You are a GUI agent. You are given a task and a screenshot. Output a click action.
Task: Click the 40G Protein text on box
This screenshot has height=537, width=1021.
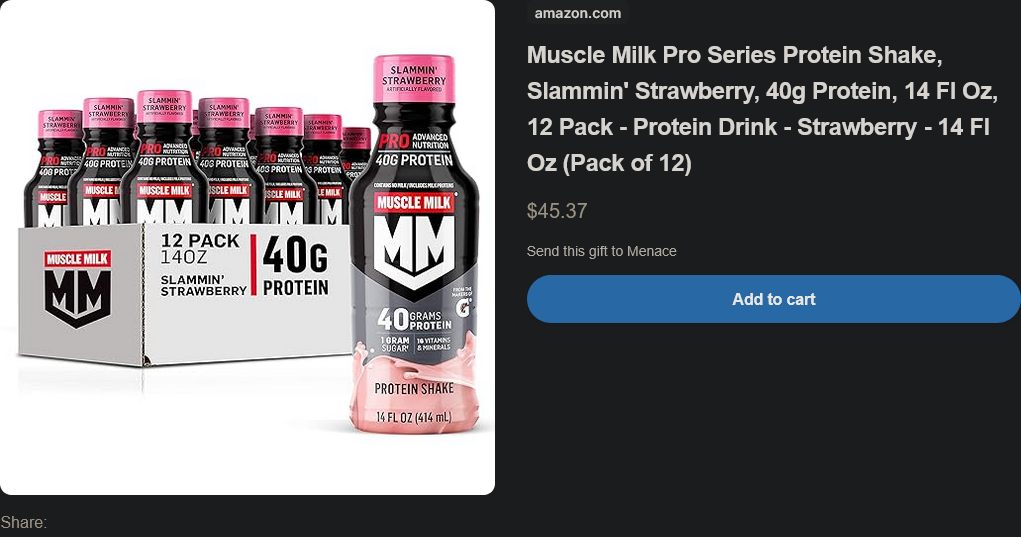coord(295,266)
